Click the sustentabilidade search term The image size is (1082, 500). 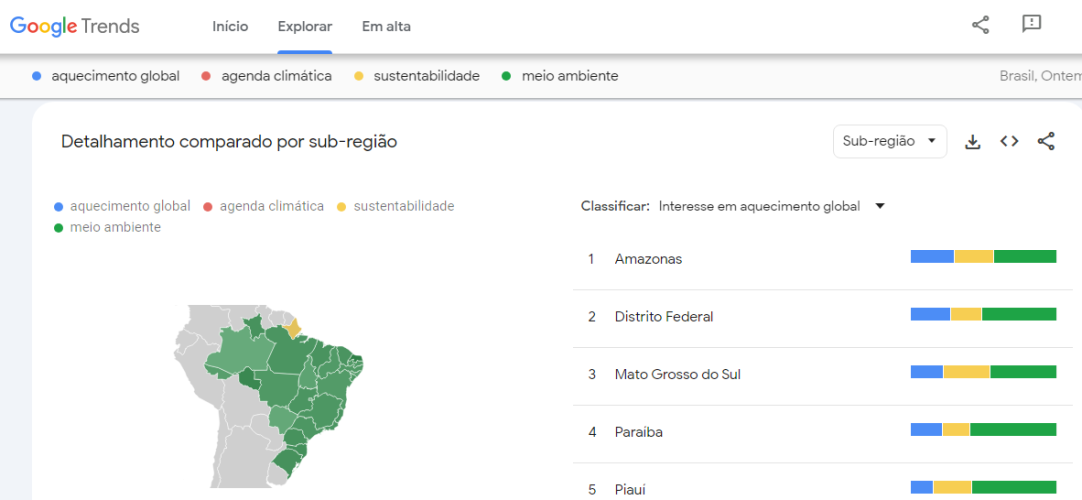point(426,77)
